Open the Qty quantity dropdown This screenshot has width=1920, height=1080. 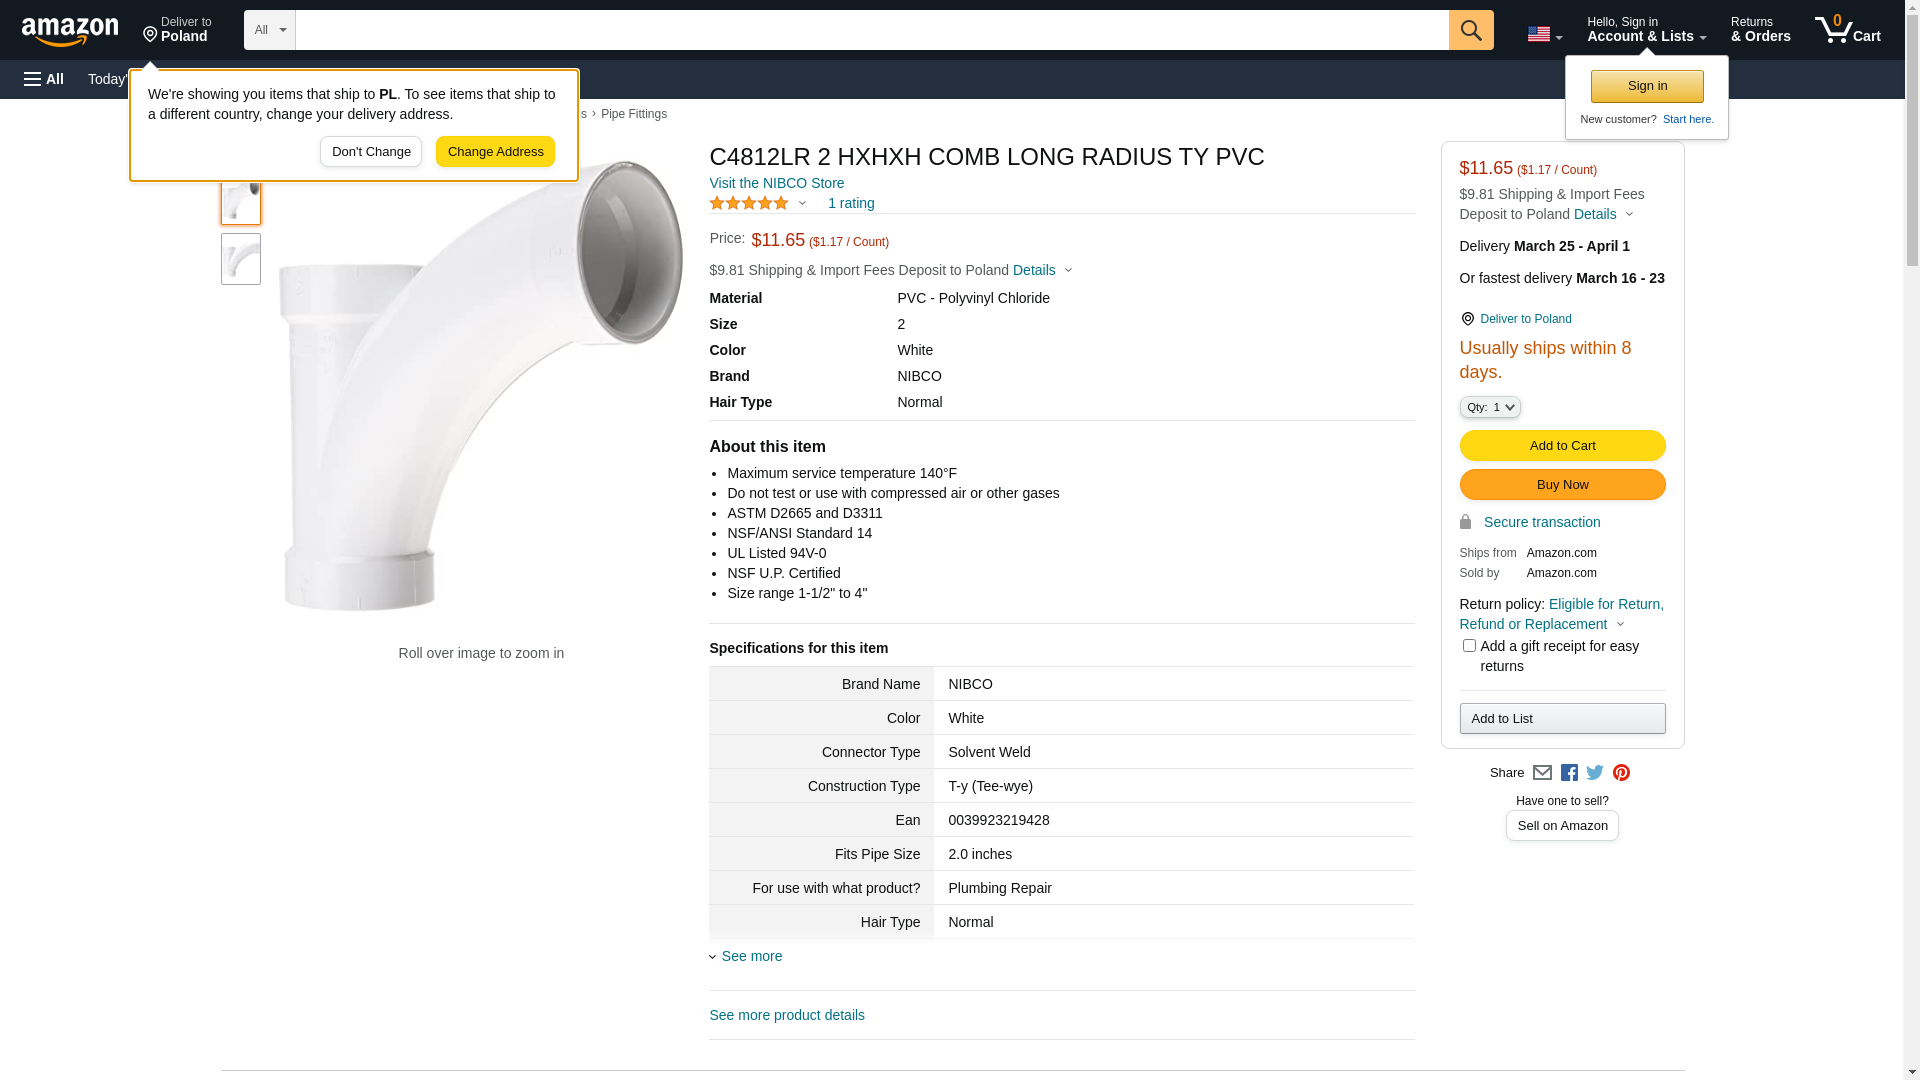[x=1490, y=407]
